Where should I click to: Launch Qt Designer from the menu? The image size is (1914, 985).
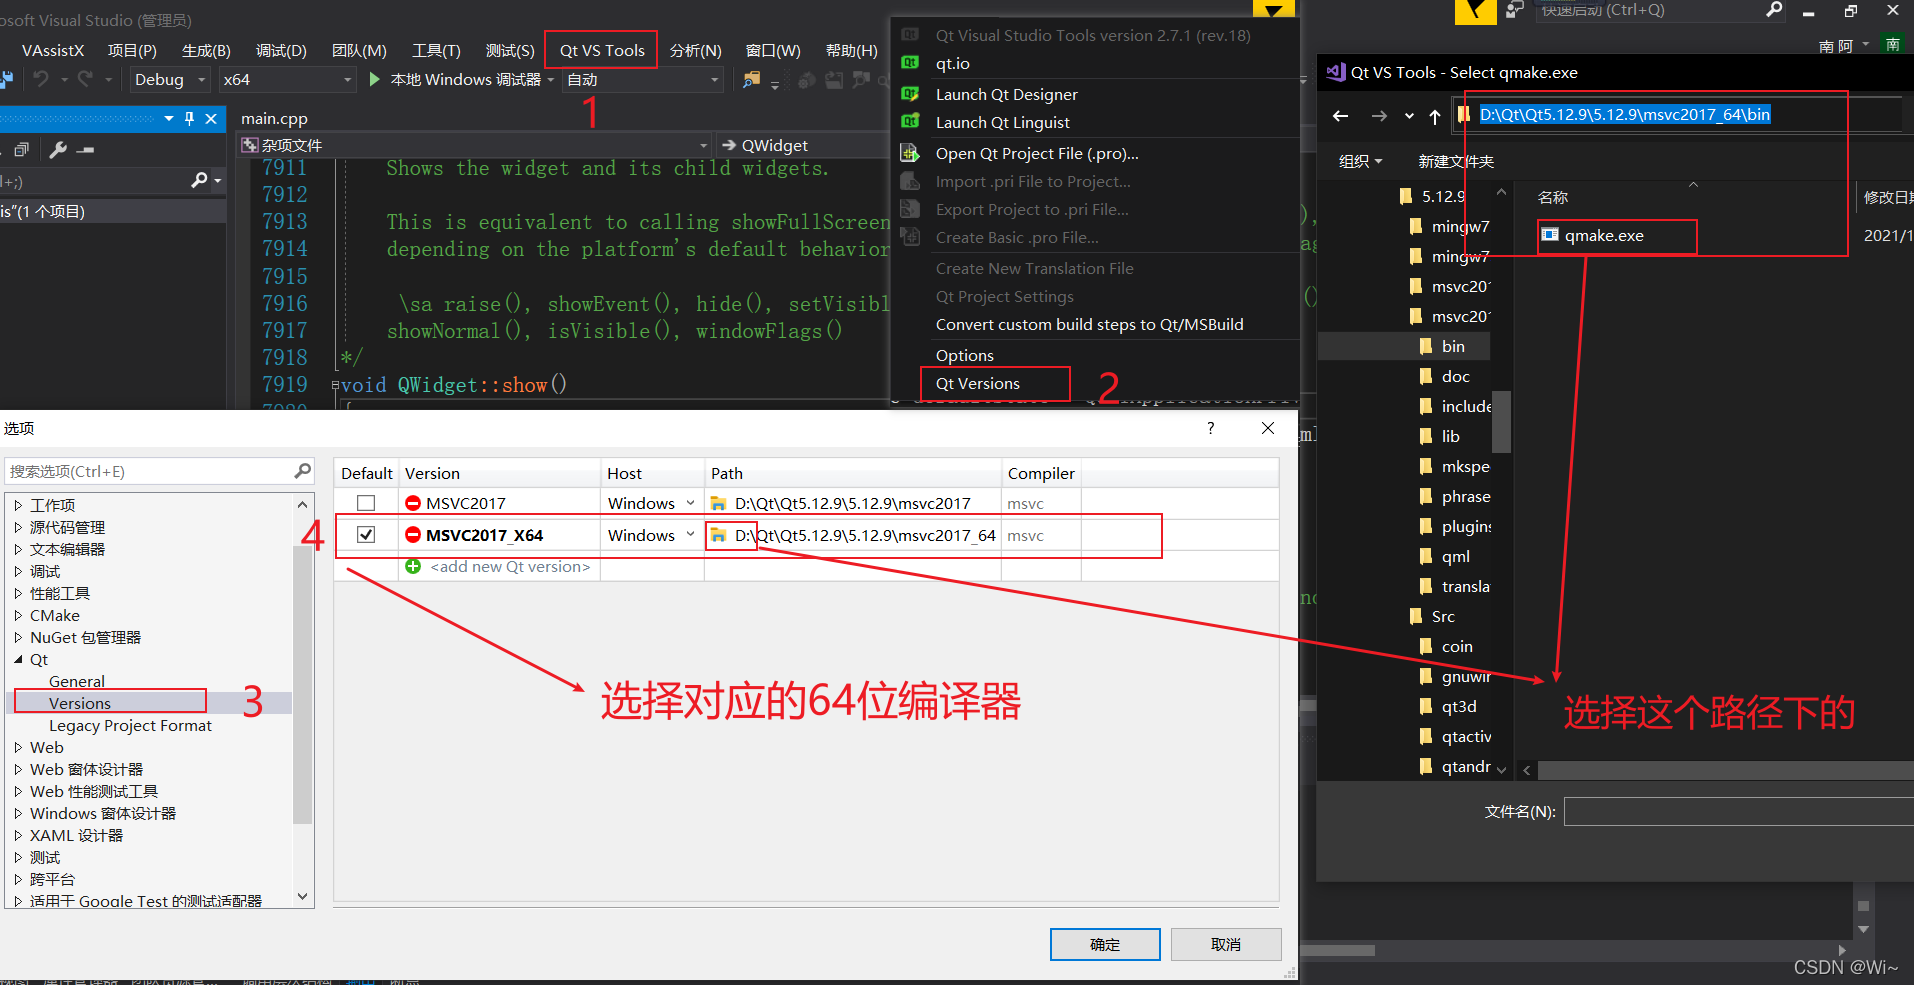click(x=1006, y=94)
